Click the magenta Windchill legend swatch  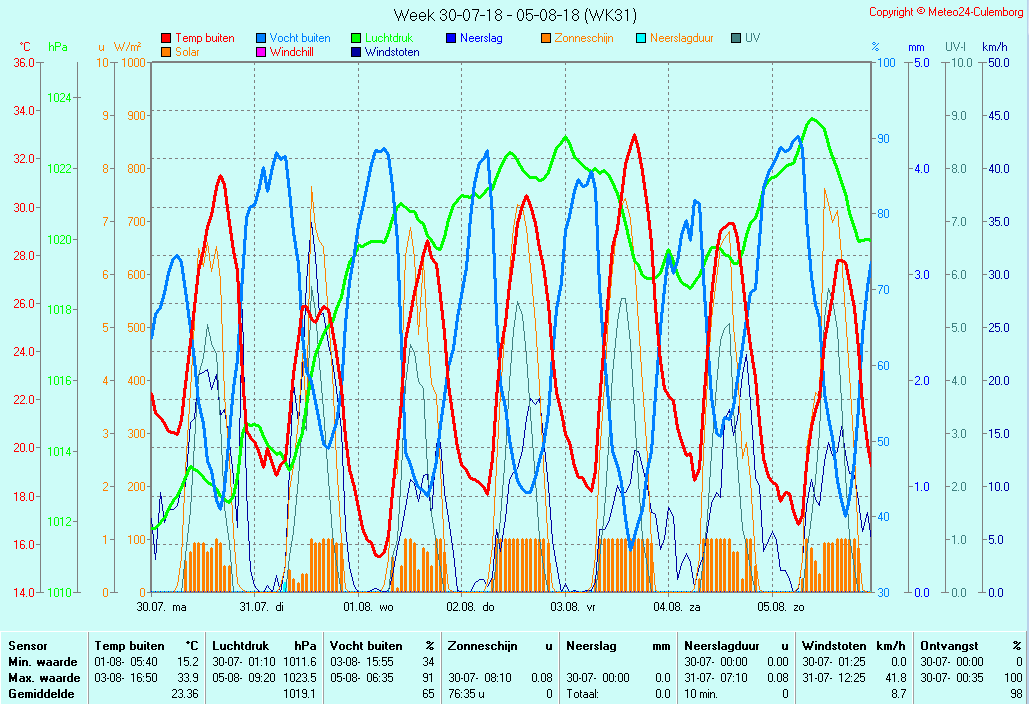(261, 52)
